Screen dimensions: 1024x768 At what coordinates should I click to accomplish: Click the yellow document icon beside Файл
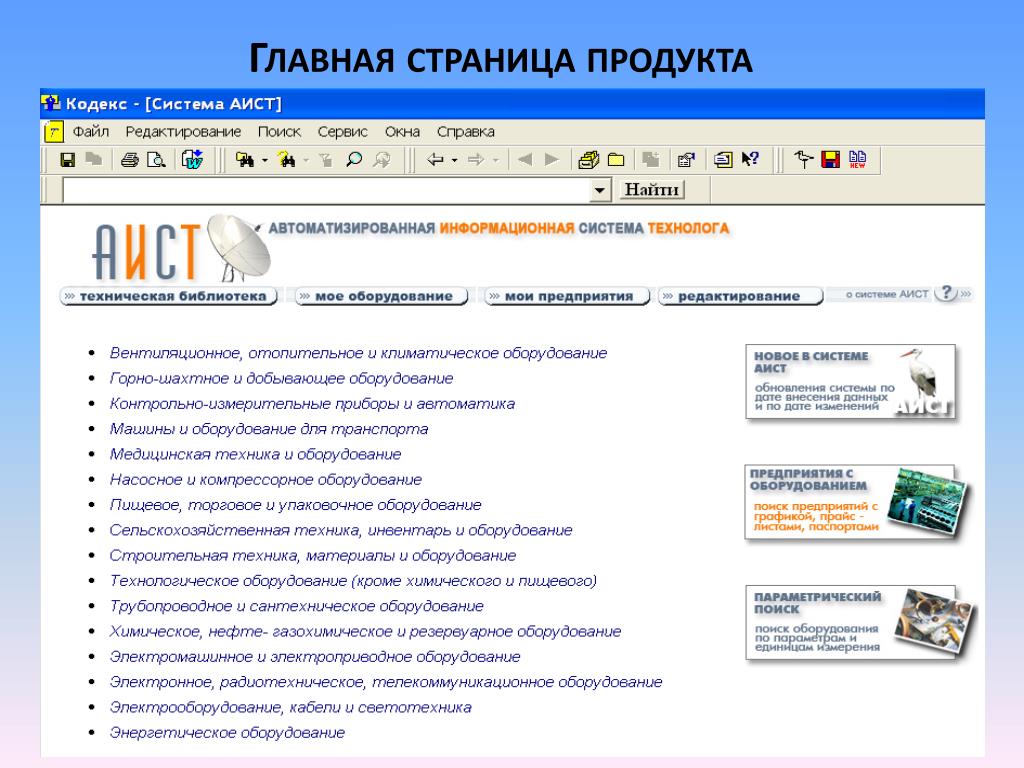(54, 132)
